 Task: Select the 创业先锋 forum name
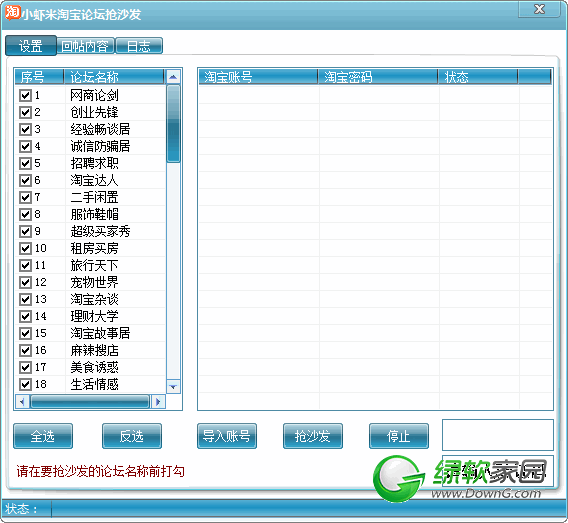pos(94,113)
